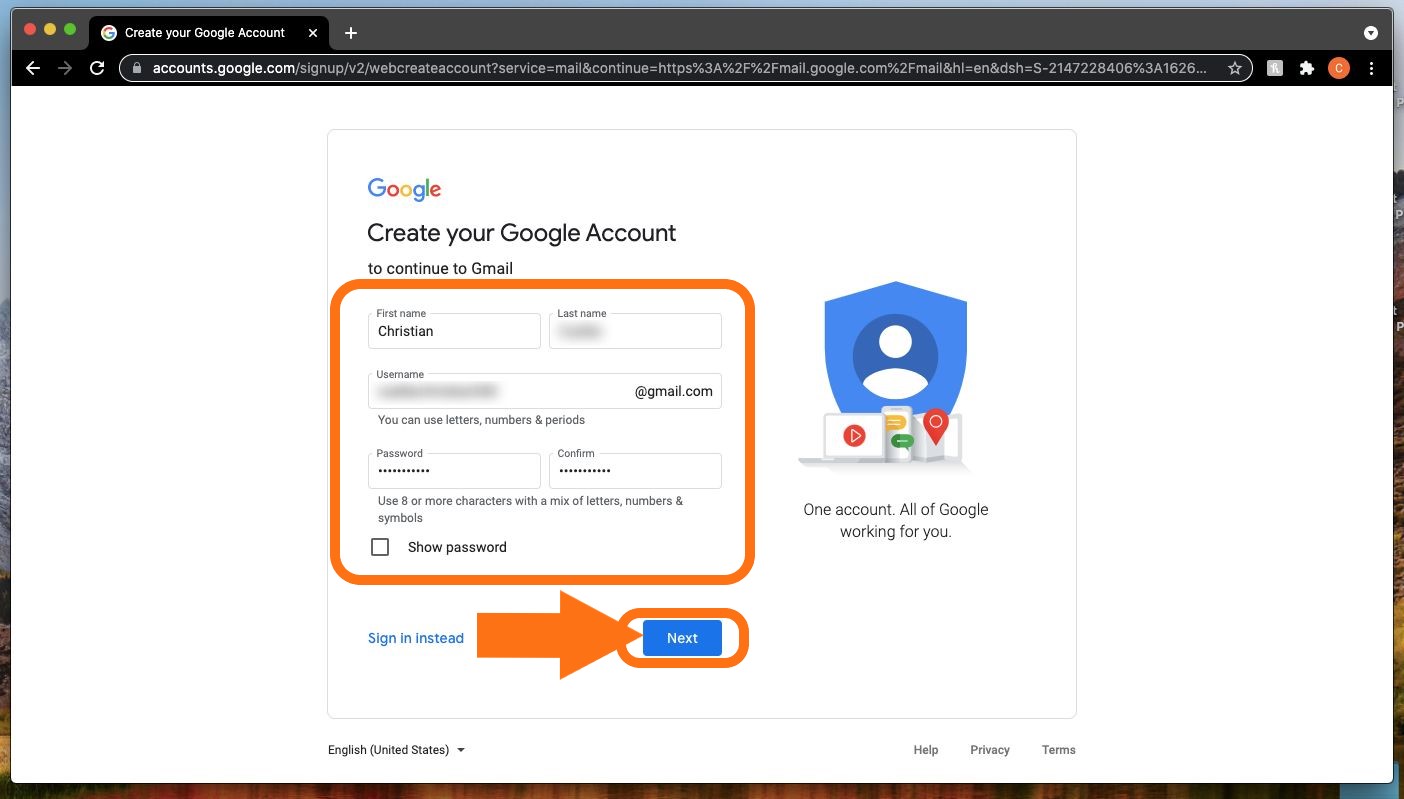Open the orange C profile avatar
The height and width of the screenshot is (799, 1404).
tap(1339, 68)
